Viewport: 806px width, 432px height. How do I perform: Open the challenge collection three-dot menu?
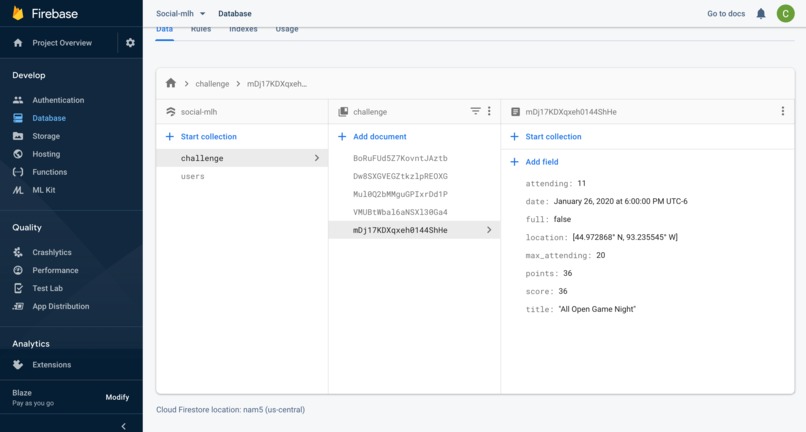pyautogui.click(x=489, y=112)
